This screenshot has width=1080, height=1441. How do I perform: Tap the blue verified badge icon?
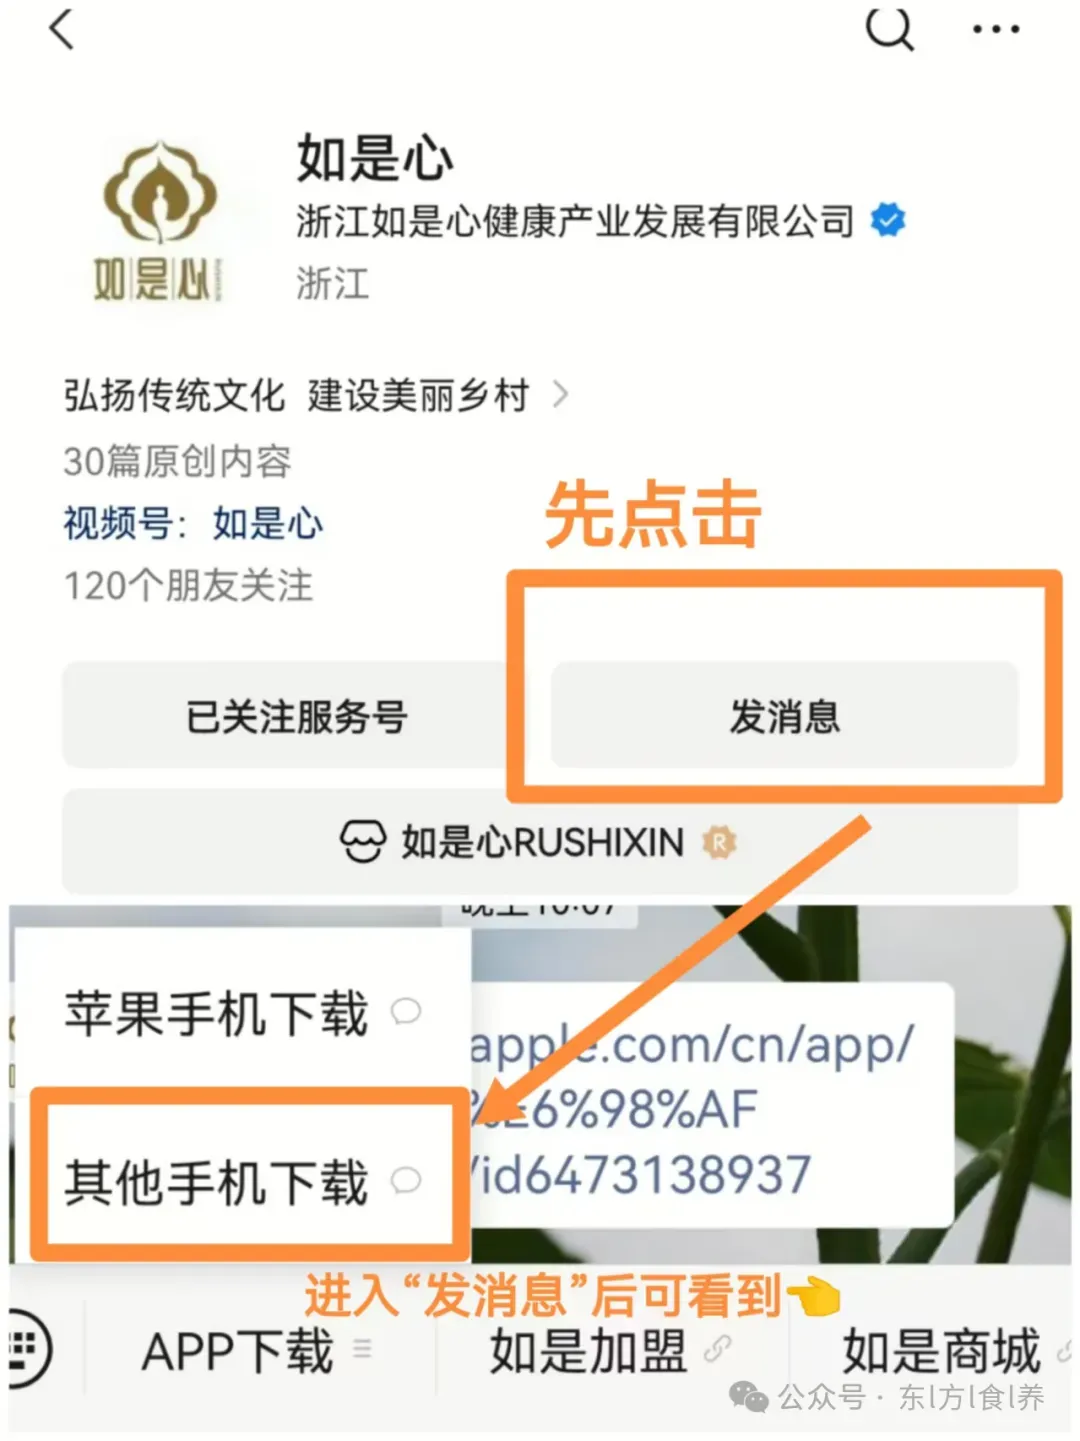[x=887, y=219]
